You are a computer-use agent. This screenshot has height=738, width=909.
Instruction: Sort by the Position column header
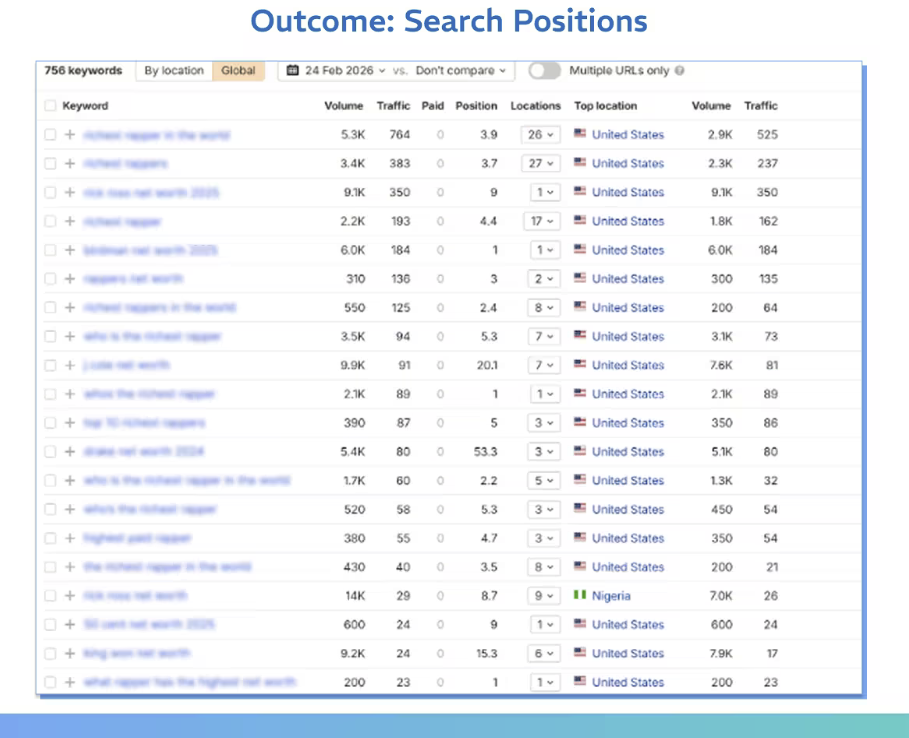476,106
